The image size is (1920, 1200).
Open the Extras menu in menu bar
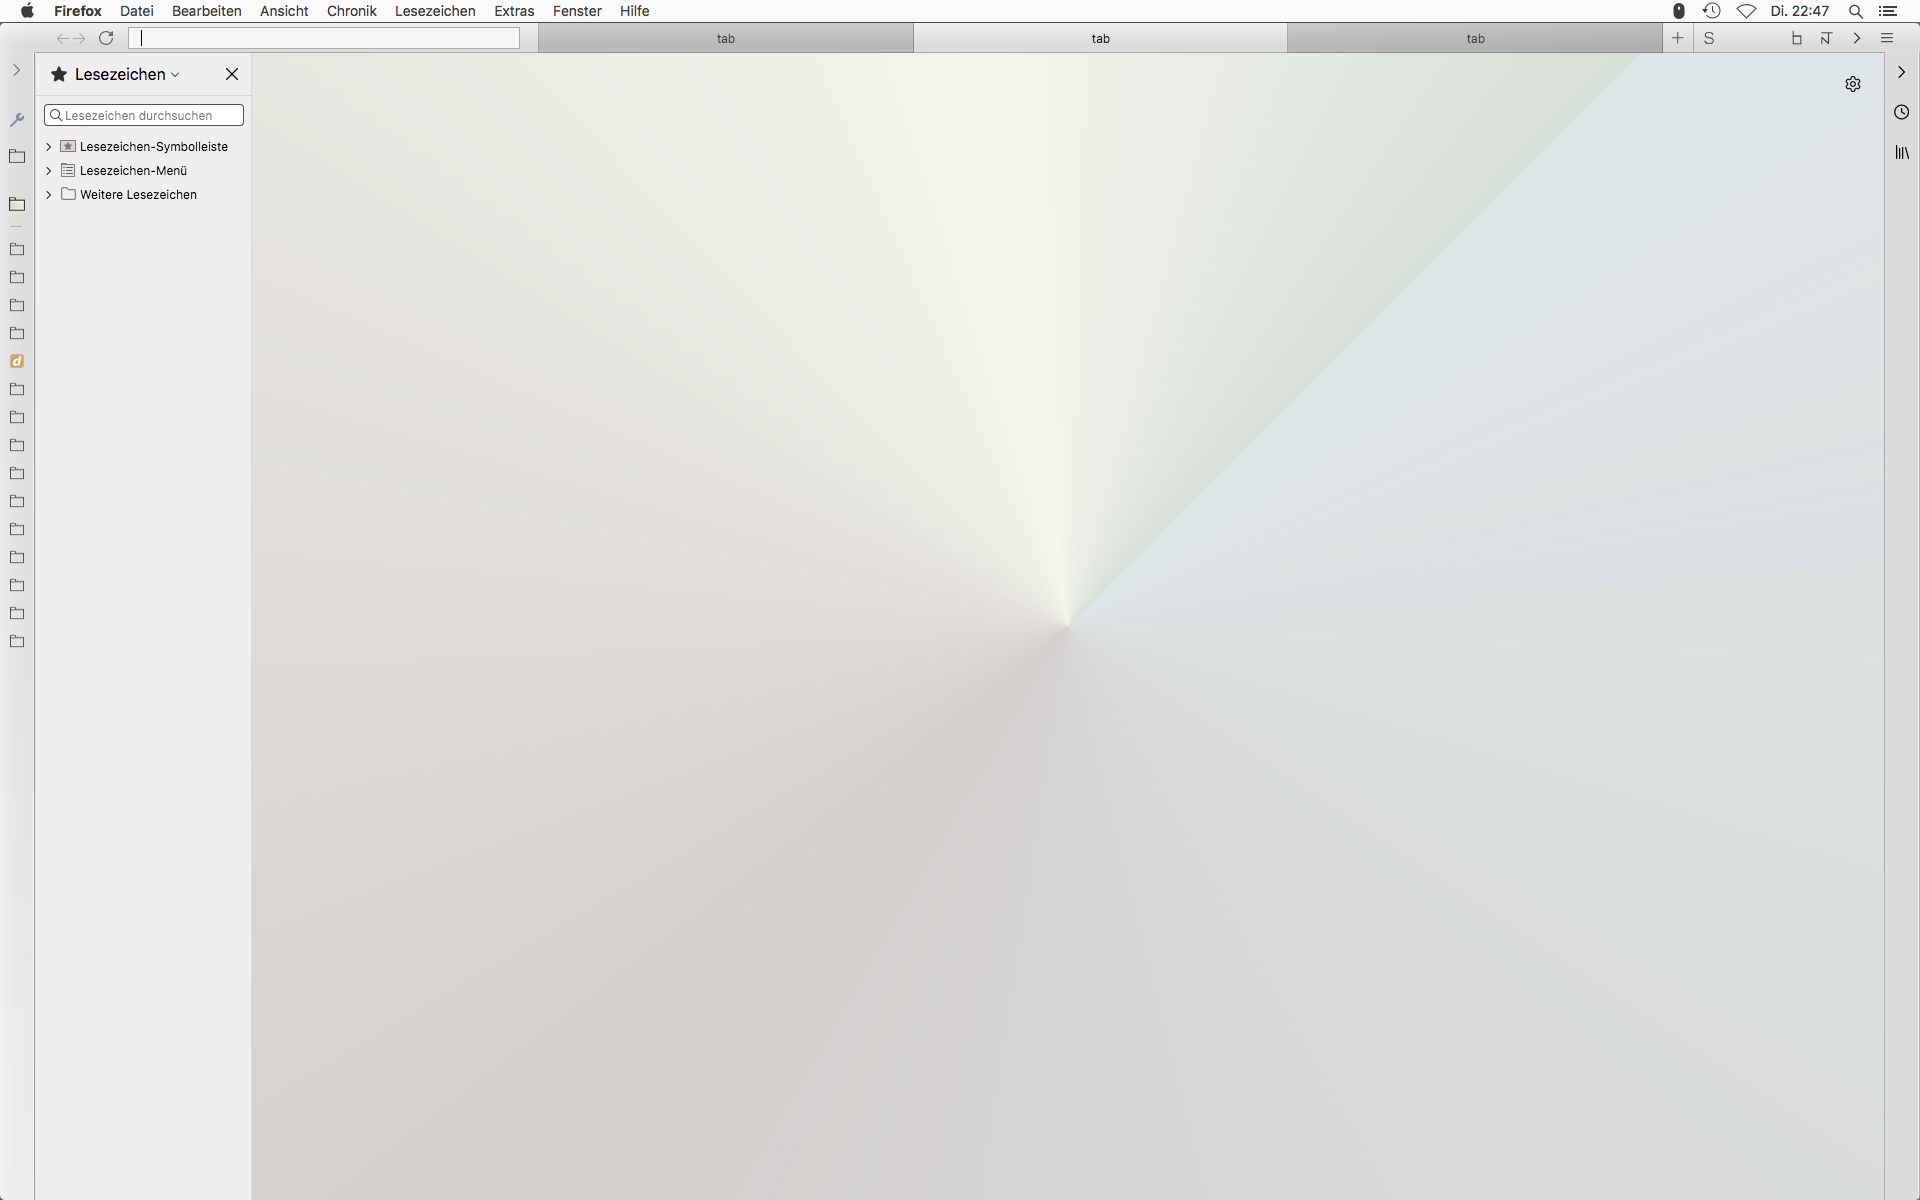pos(514,11)
